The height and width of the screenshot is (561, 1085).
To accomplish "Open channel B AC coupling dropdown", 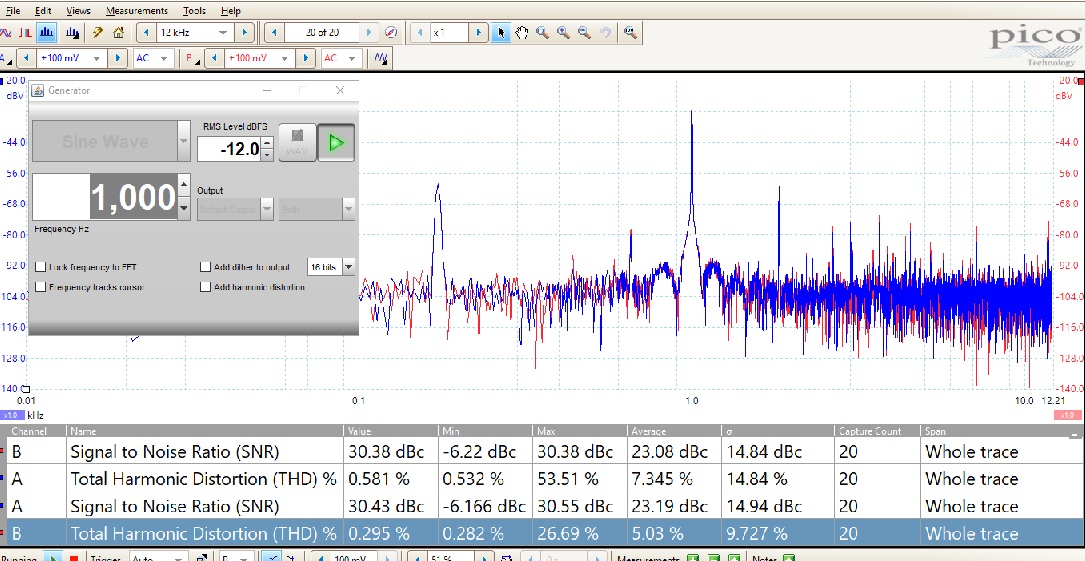I will pyautogui.click(x=352, y=58).
